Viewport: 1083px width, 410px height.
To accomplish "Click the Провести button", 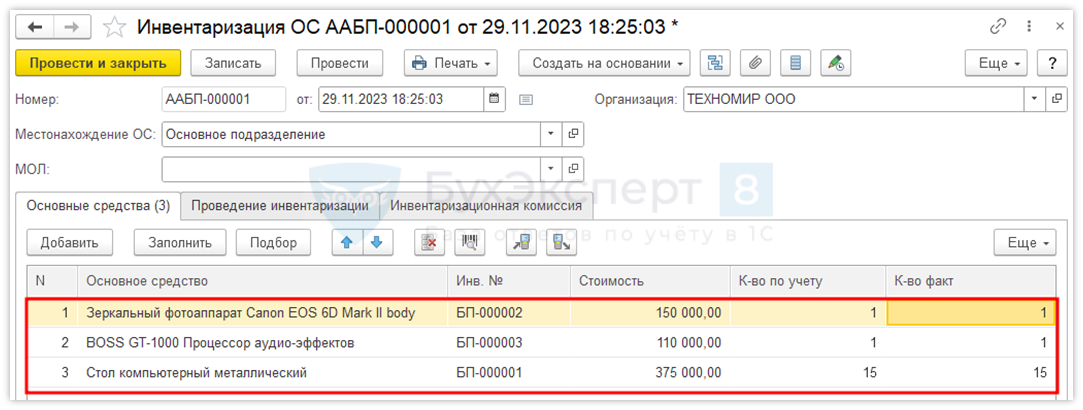I will pos(339,63).
